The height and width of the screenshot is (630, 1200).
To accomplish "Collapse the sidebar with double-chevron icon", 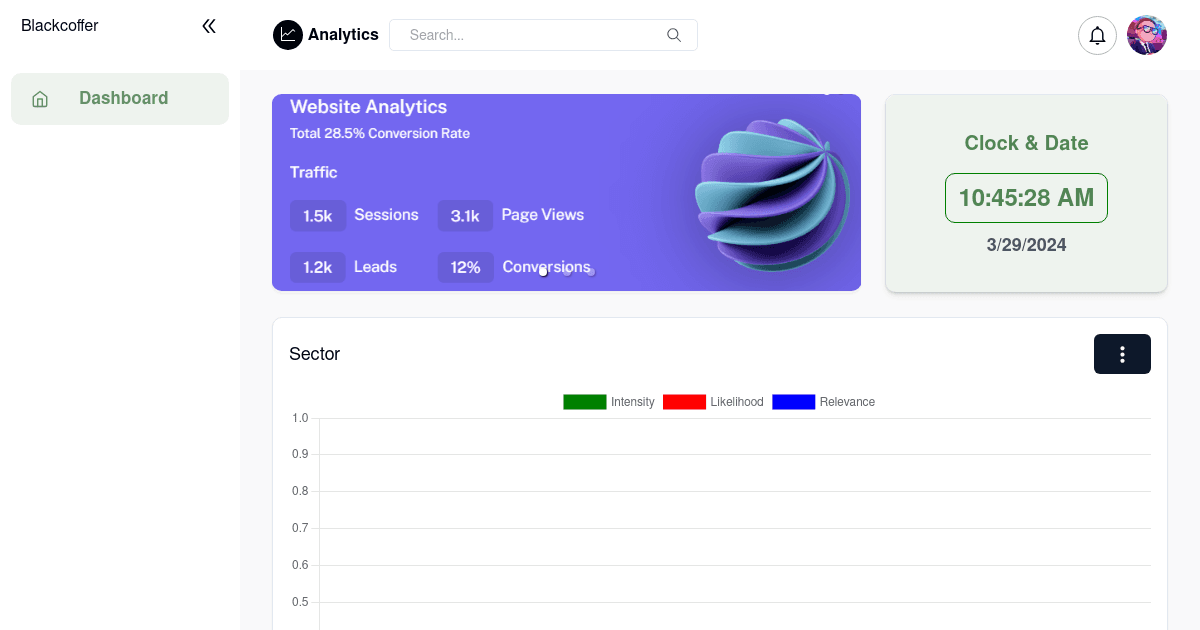I will click(x=209, y=26).
